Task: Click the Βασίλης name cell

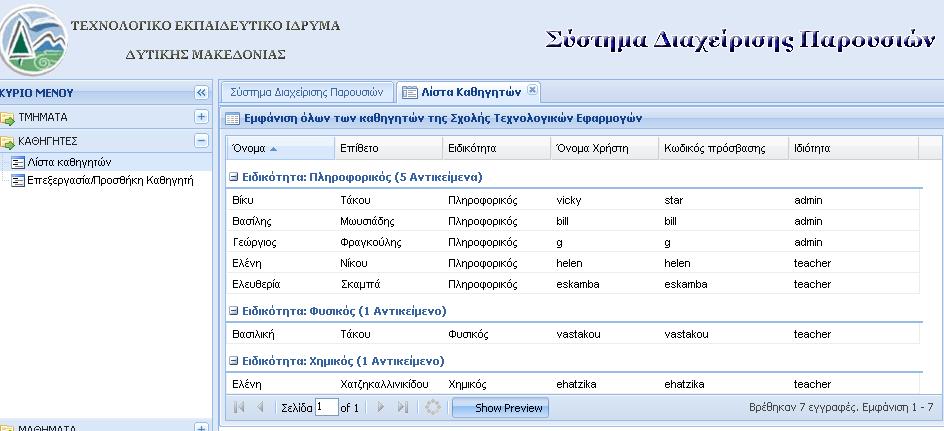Action: tap(281, 221)
